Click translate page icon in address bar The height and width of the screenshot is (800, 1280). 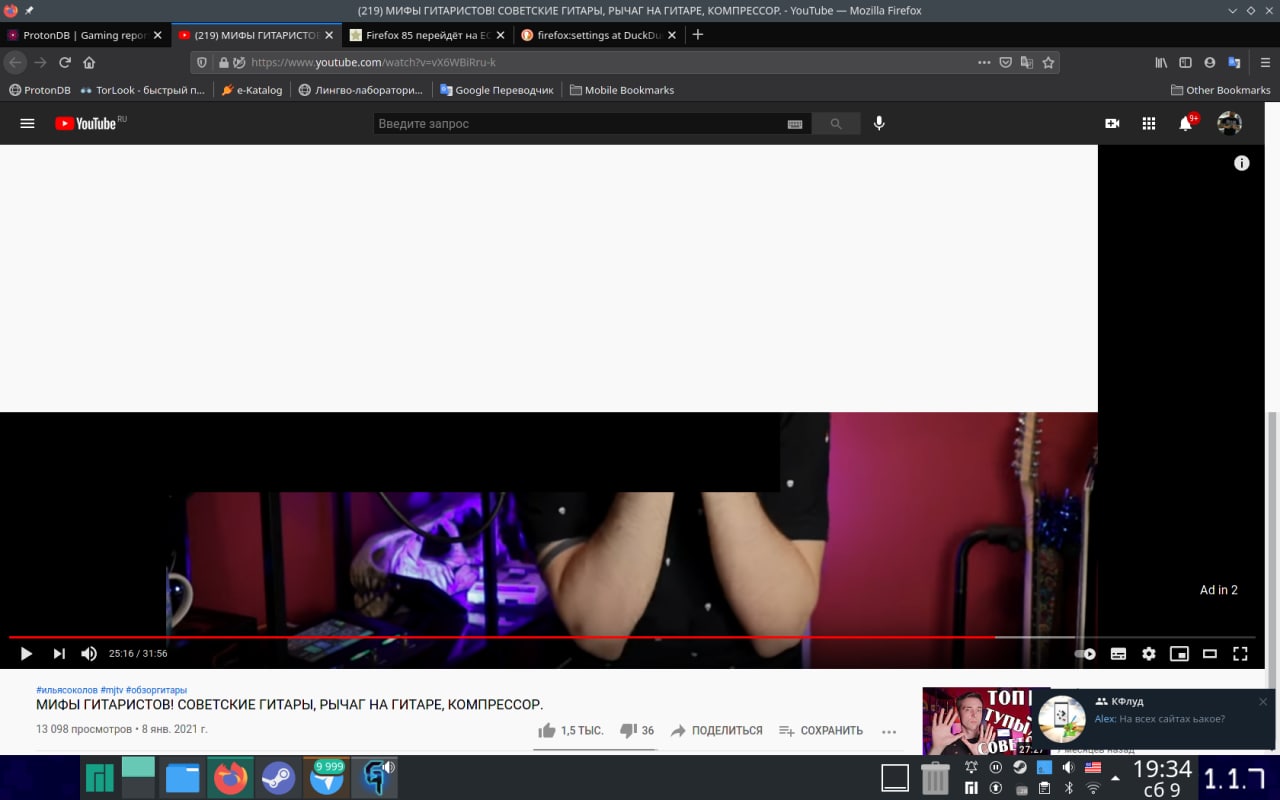click(1027, 62)
